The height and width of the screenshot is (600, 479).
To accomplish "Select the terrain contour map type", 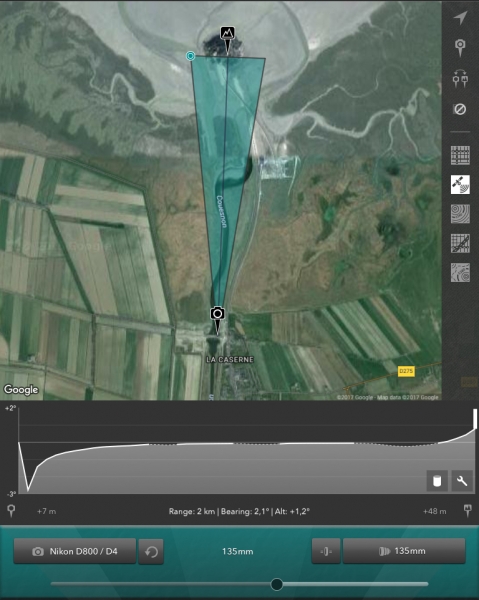I will point(460,214).
